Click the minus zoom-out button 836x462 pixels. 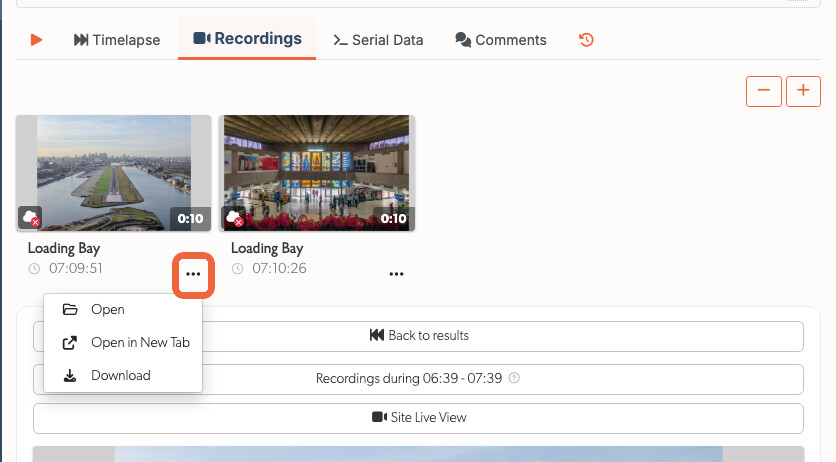point(763,91)
